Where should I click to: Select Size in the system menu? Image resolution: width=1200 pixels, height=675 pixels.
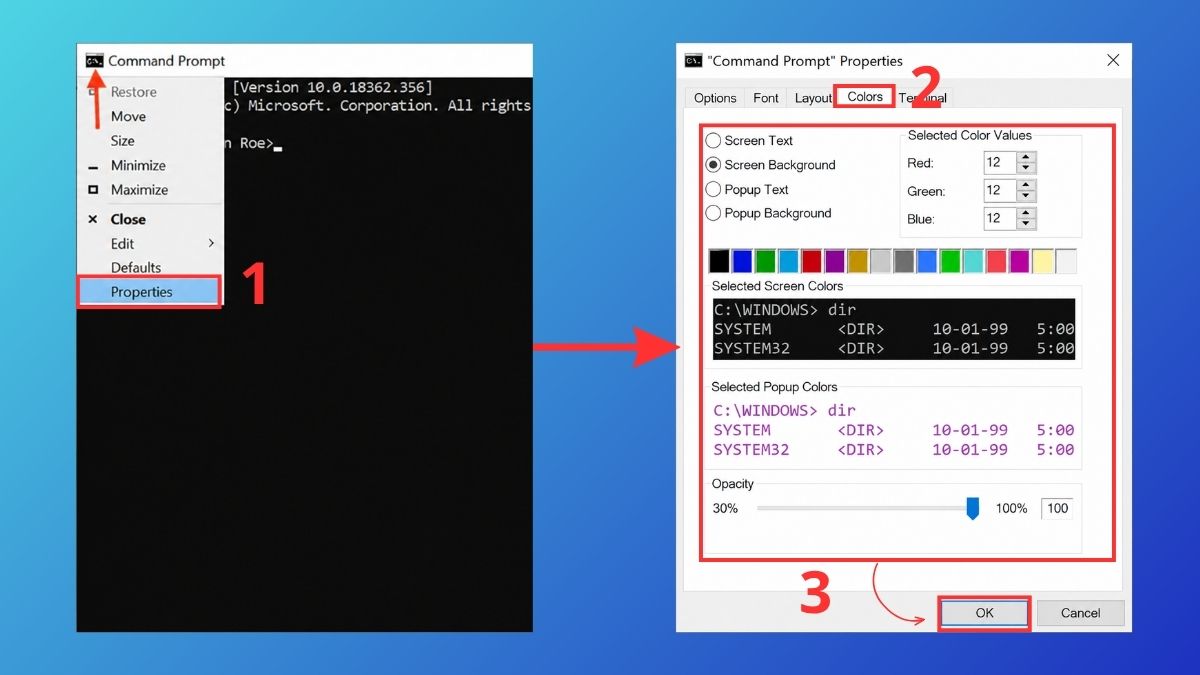[x=150, y=141]
